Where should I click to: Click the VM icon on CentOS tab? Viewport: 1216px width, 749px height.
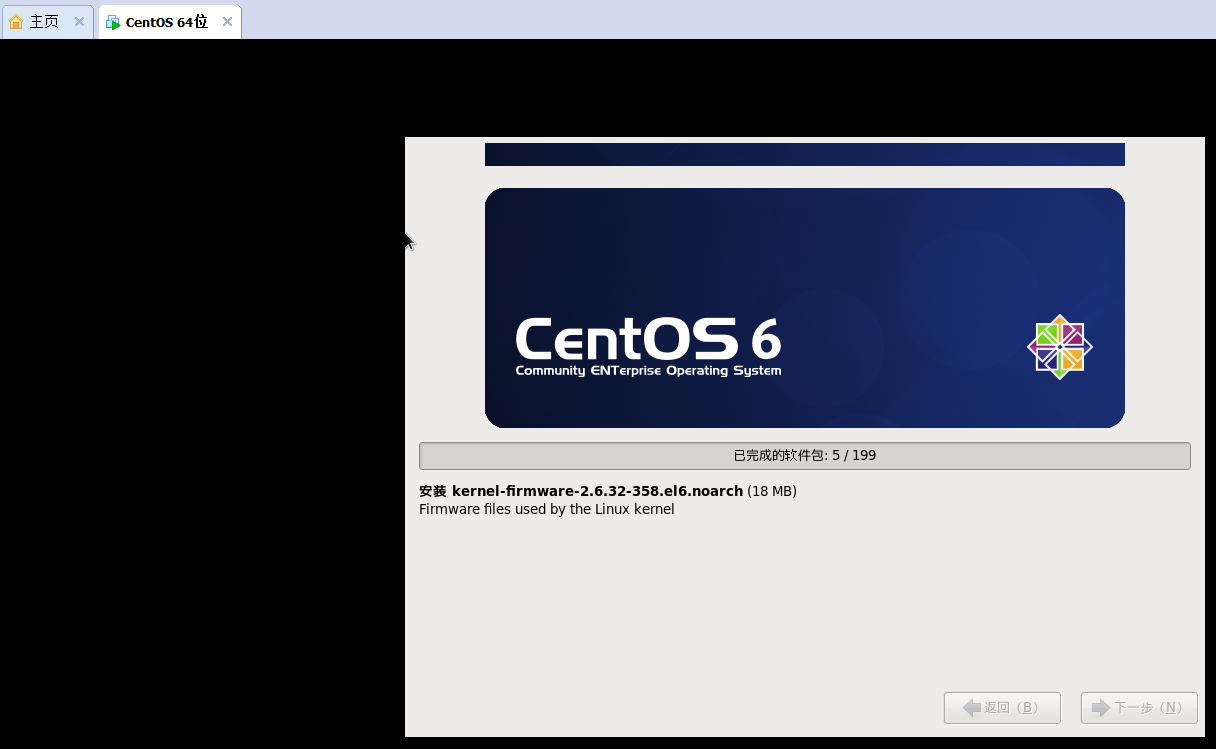[113, 22]
